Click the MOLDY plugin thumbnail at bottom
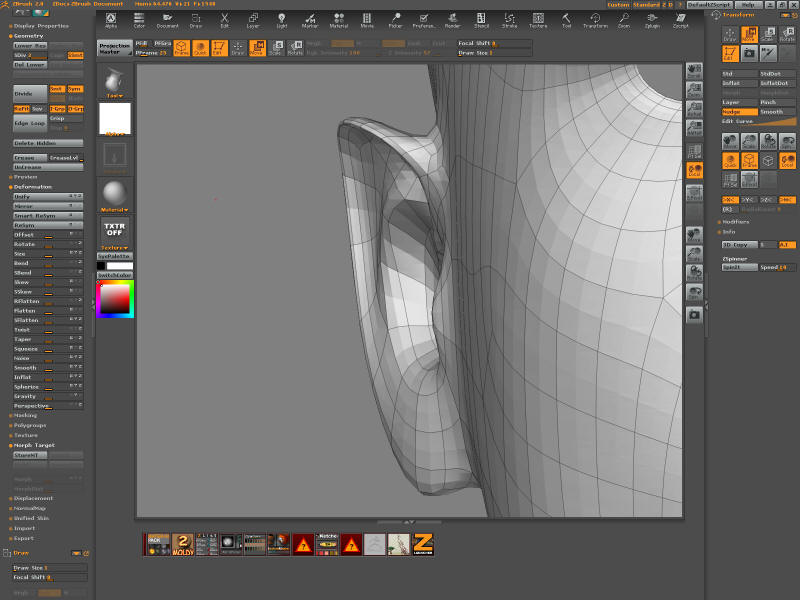The width and height of the screenshot is (800, 600). [x=183, y=543]
